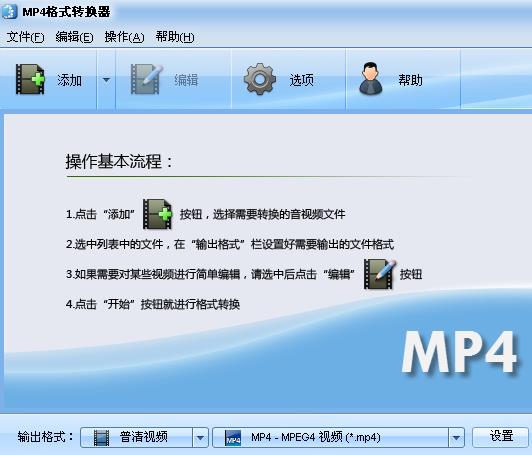The image size is (532, 455).
Task: Click the 添加 toolbar label
Action: pos(69,80)
